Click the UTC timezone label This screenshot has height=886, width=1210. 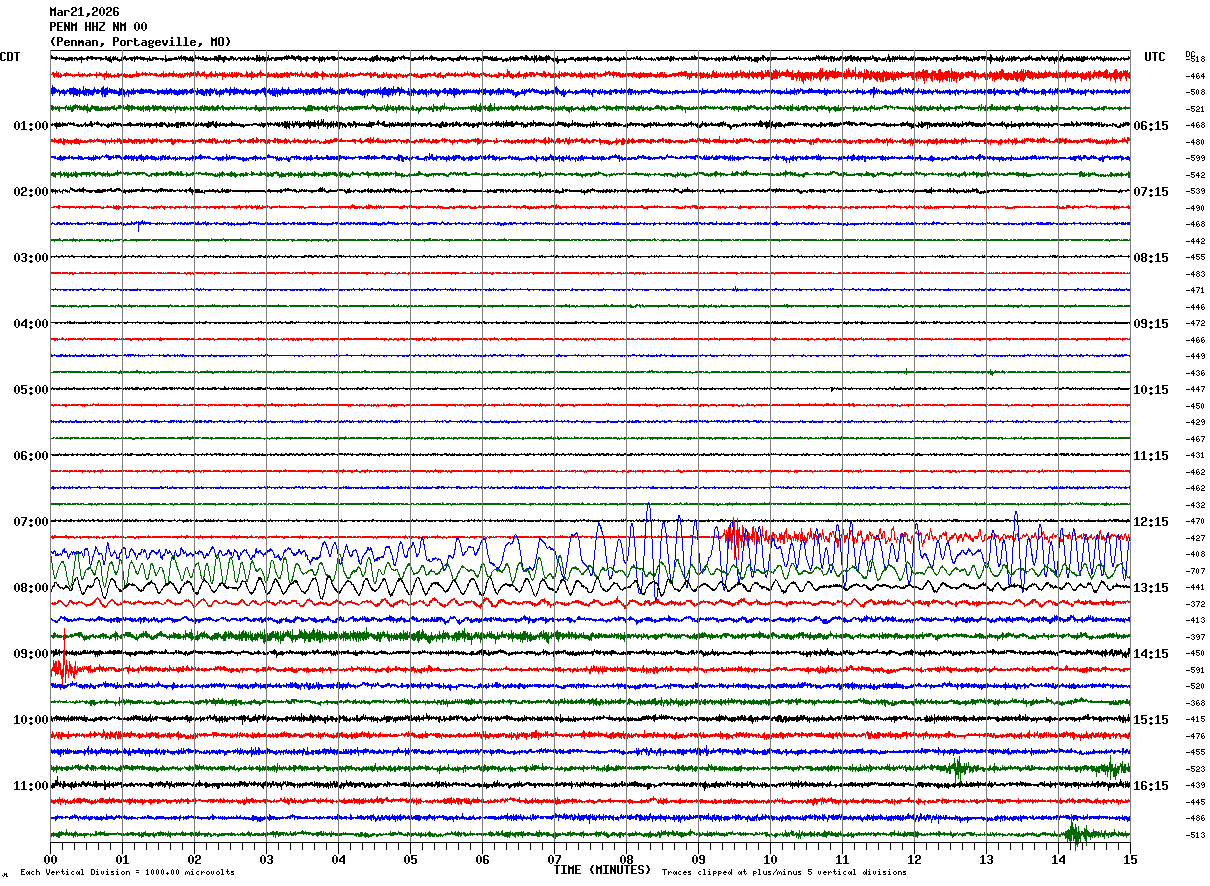1155,57
